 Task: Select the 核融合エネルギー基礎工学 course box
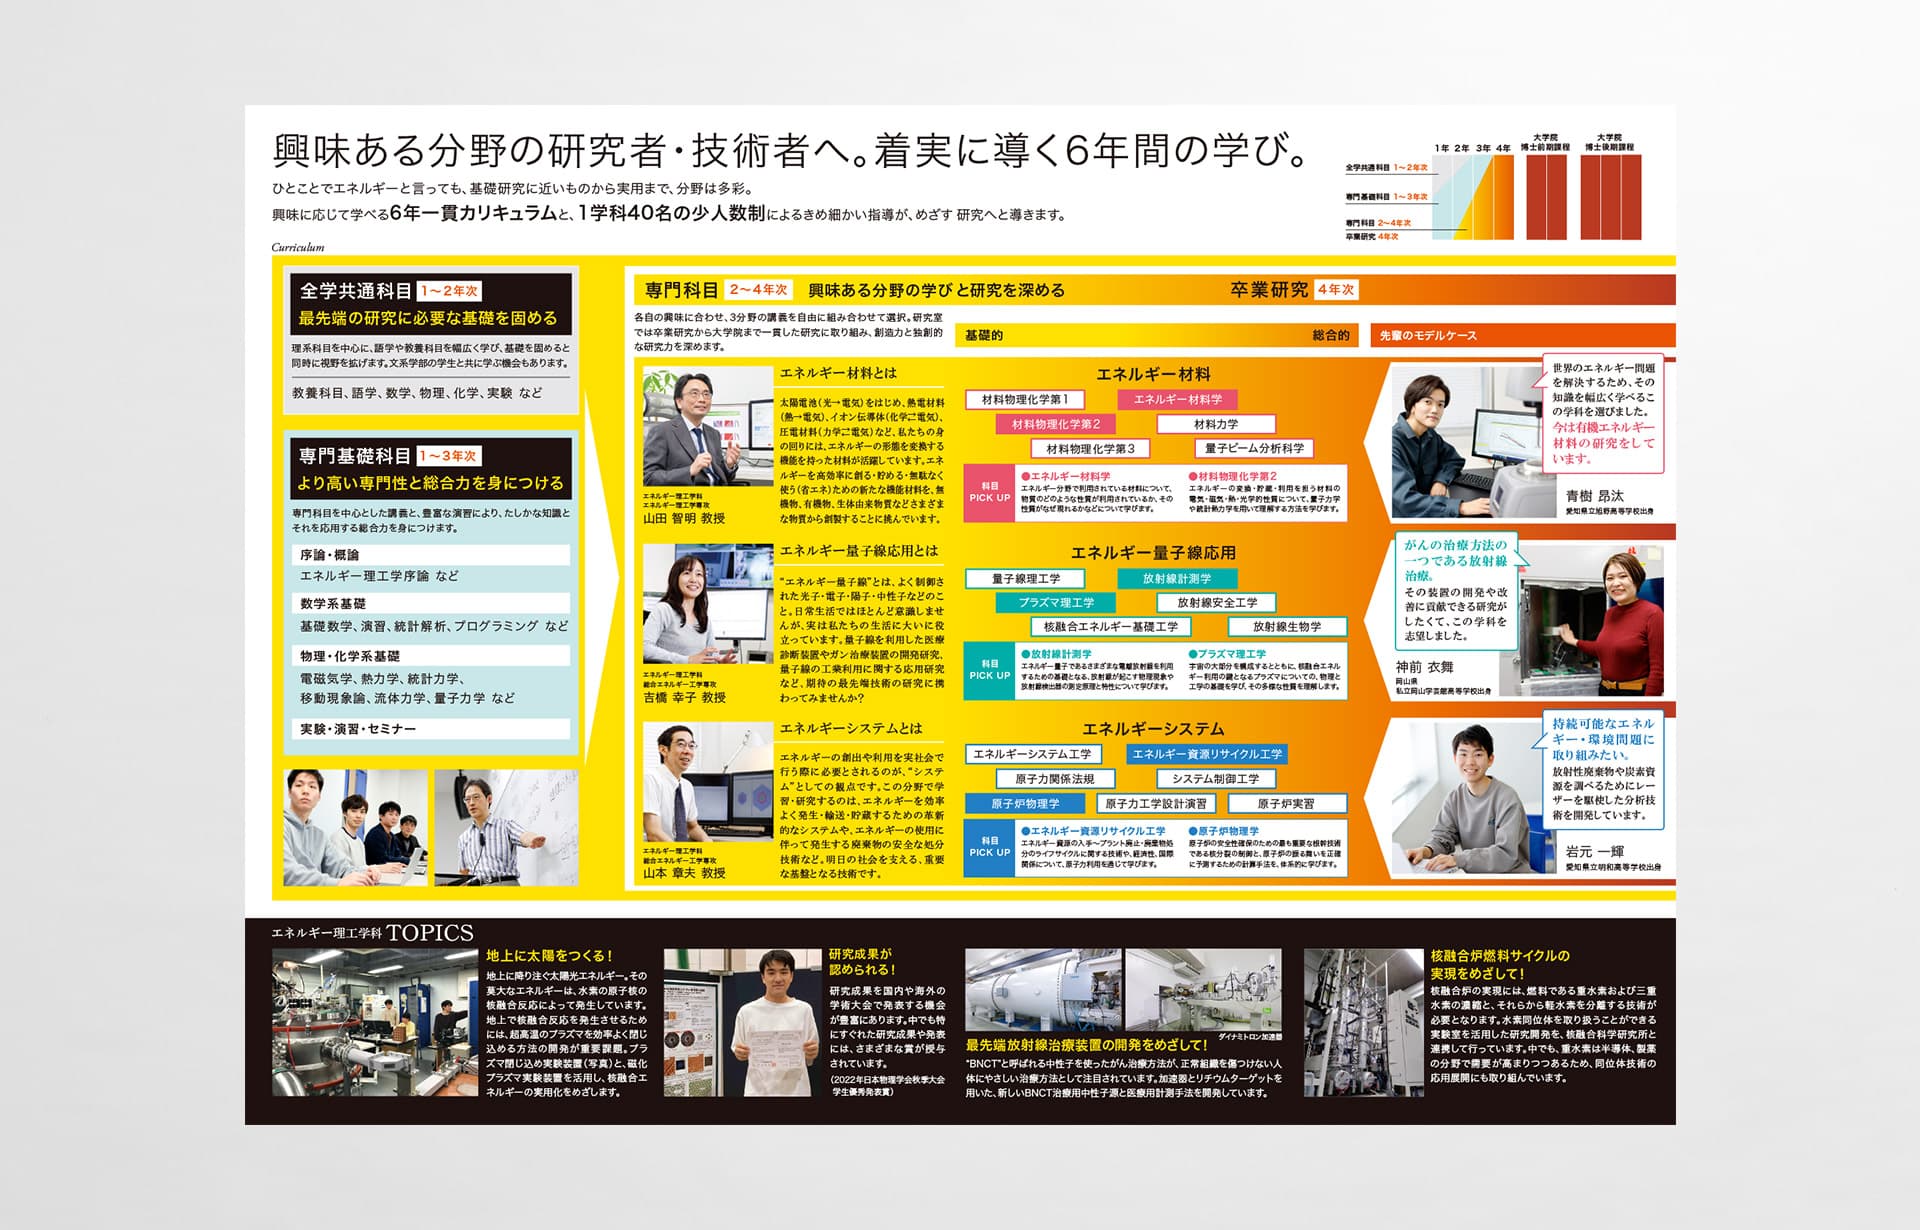pyautogui.click(x=1110, y=627)
